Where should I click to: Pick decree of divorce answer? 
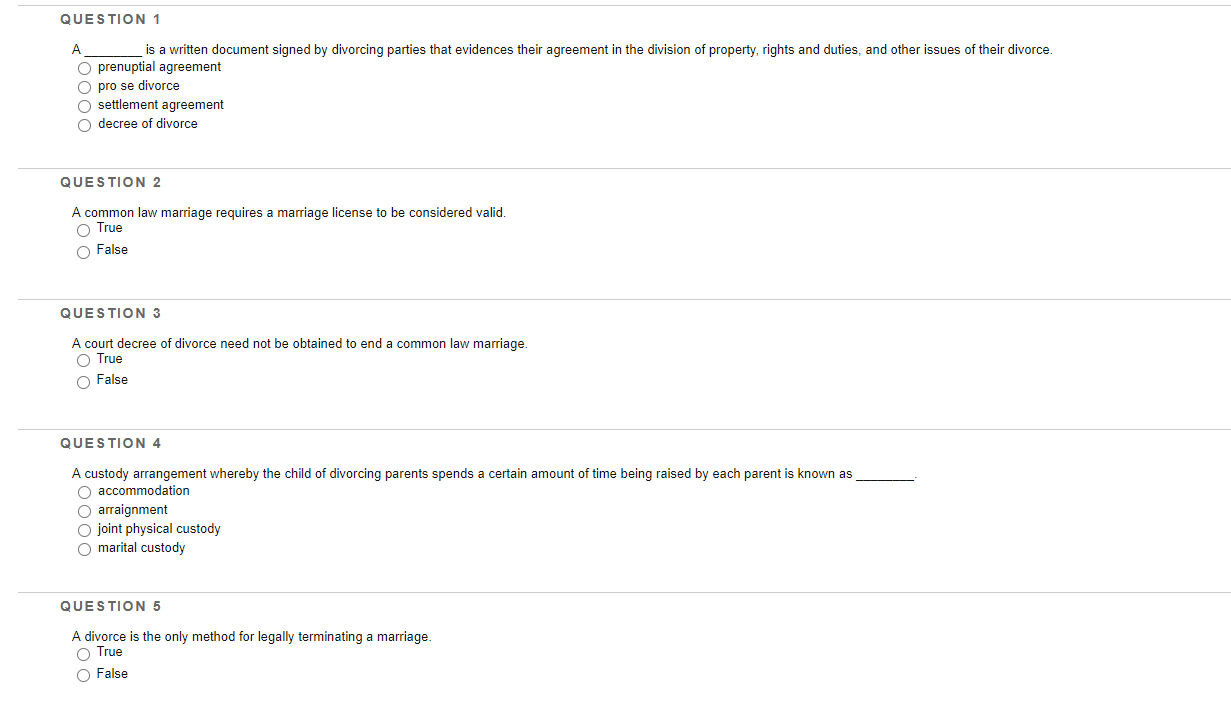click(84, 125)
